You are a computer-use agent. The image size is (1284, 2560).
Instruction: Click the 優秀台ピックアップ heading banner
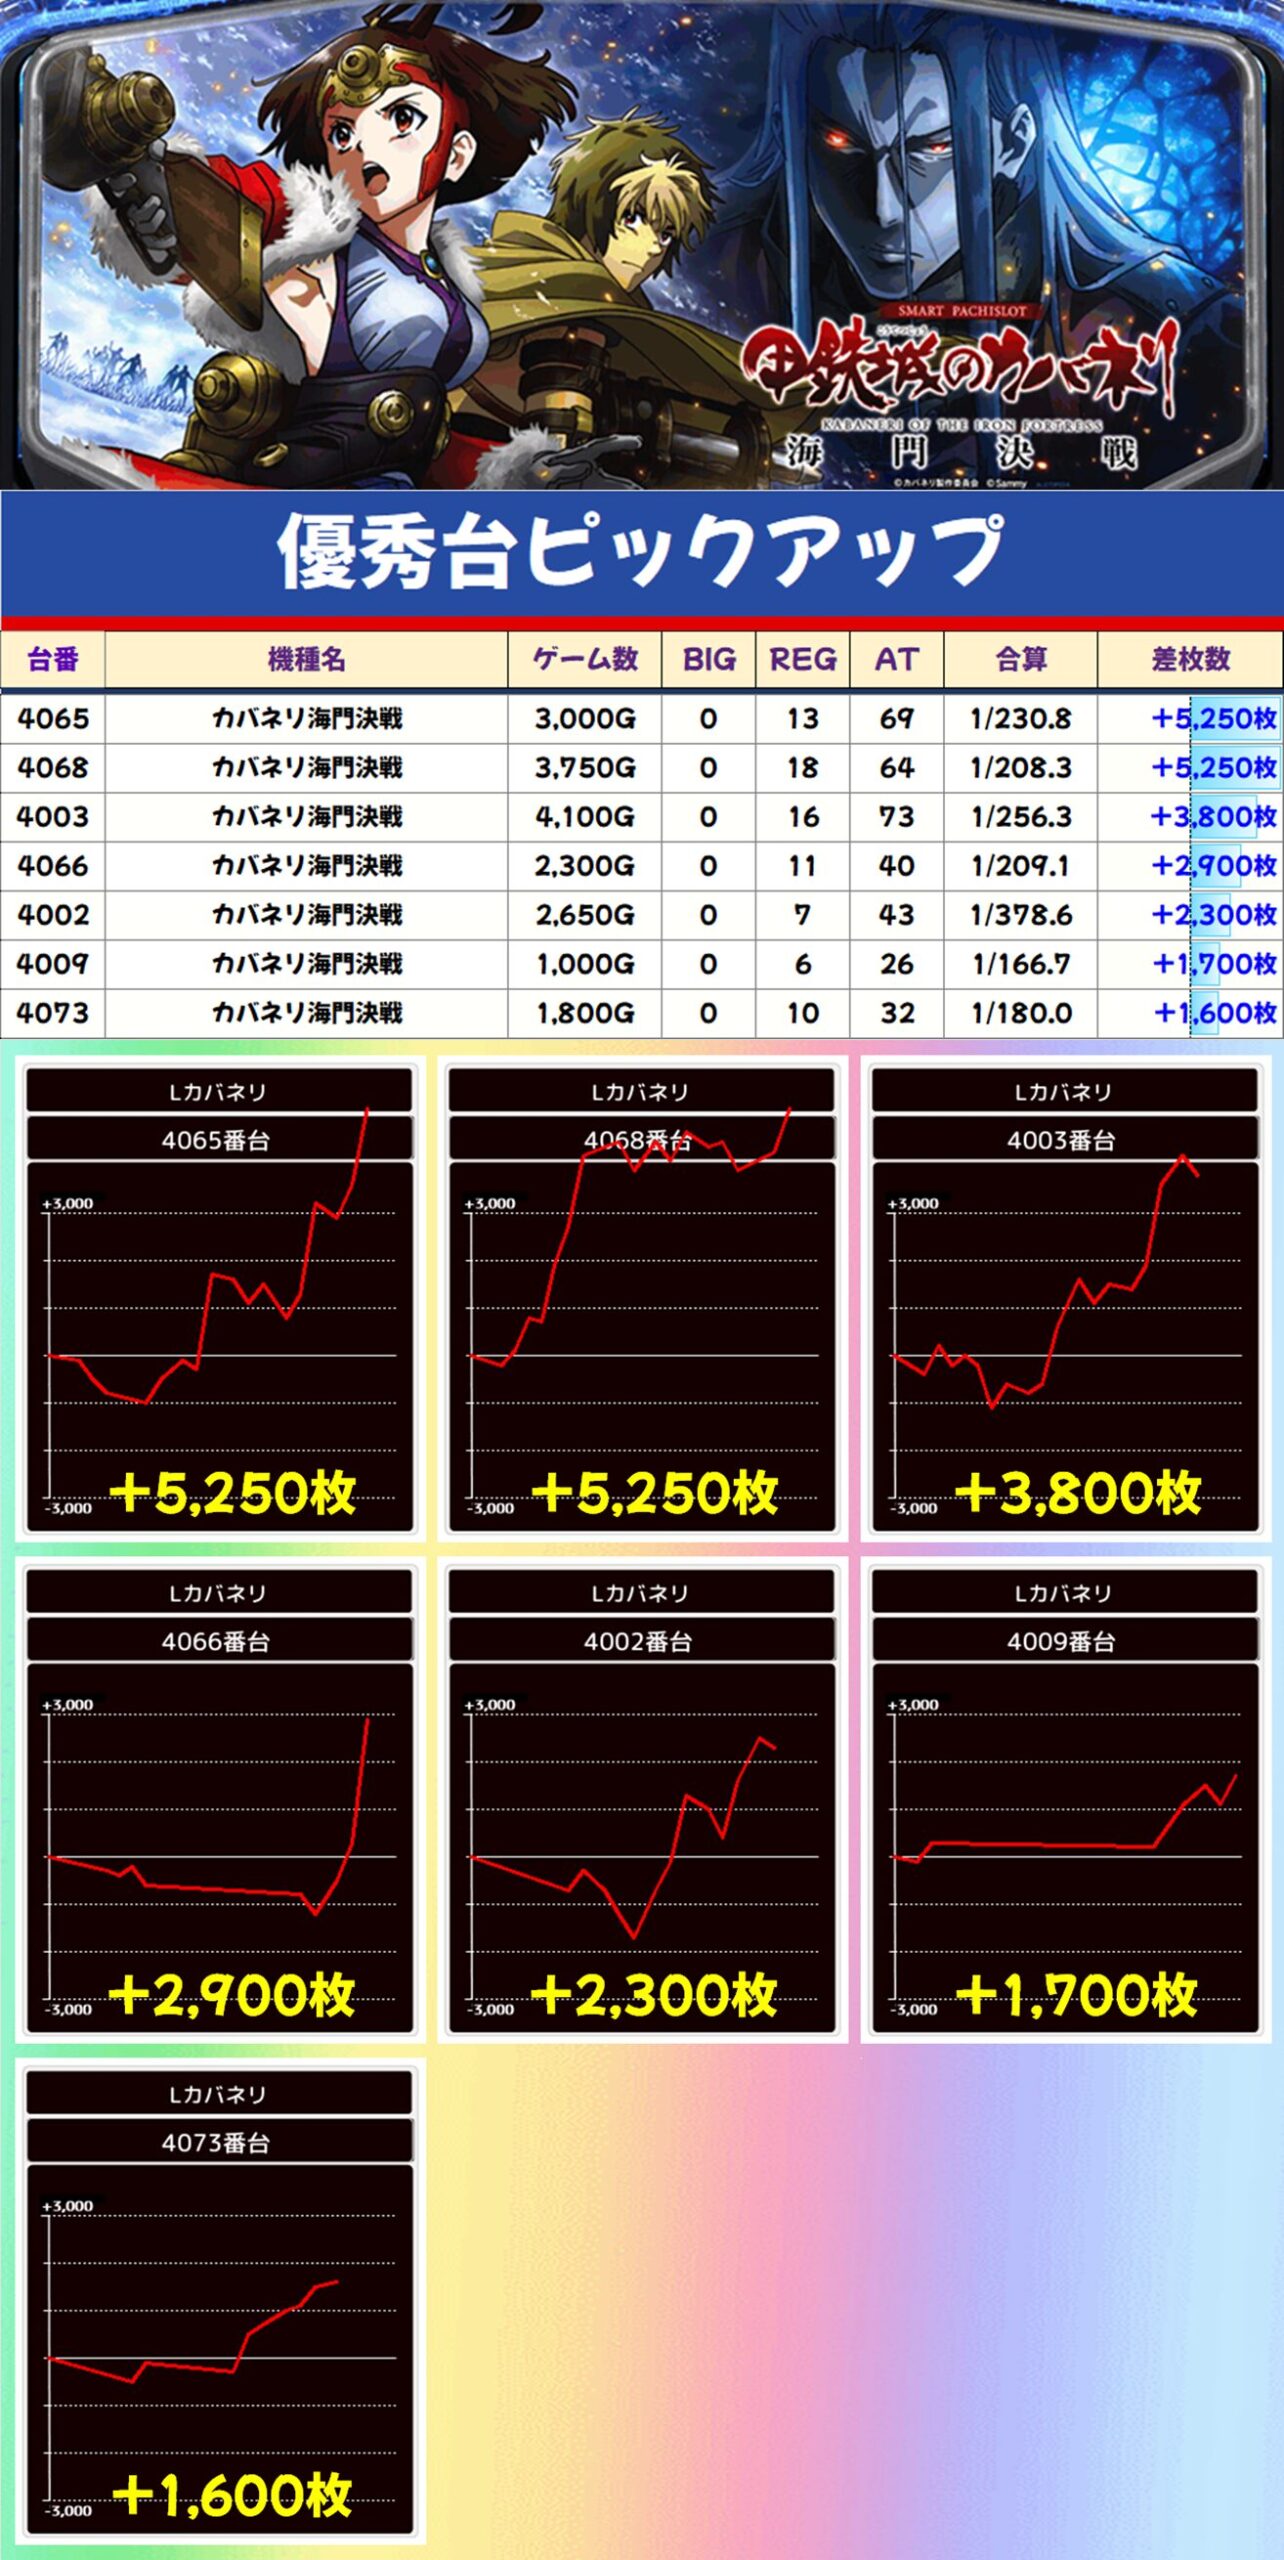[641, 553]
